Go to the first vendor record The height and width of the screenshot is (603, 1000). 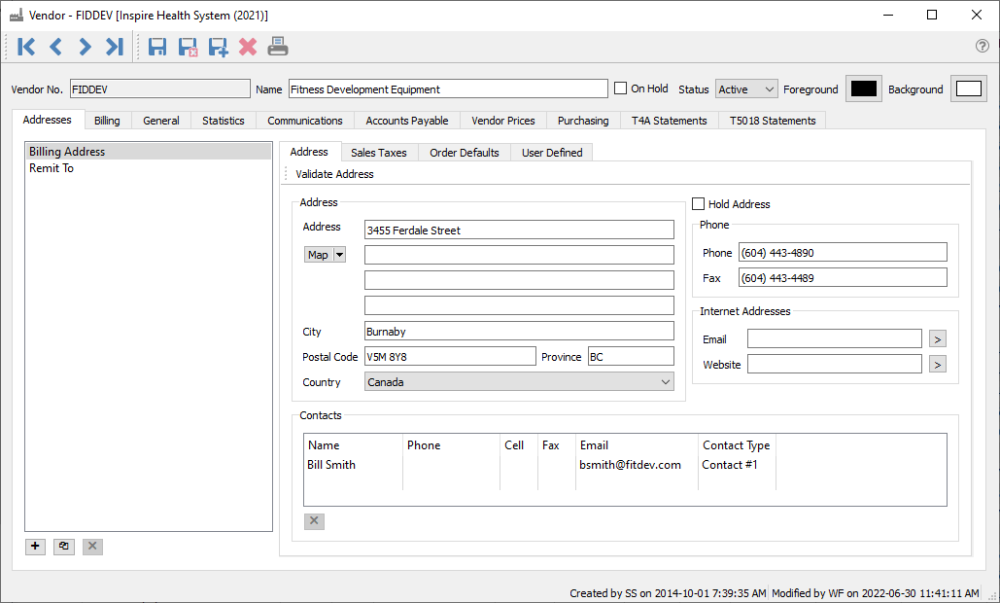(x=27, y=46)
